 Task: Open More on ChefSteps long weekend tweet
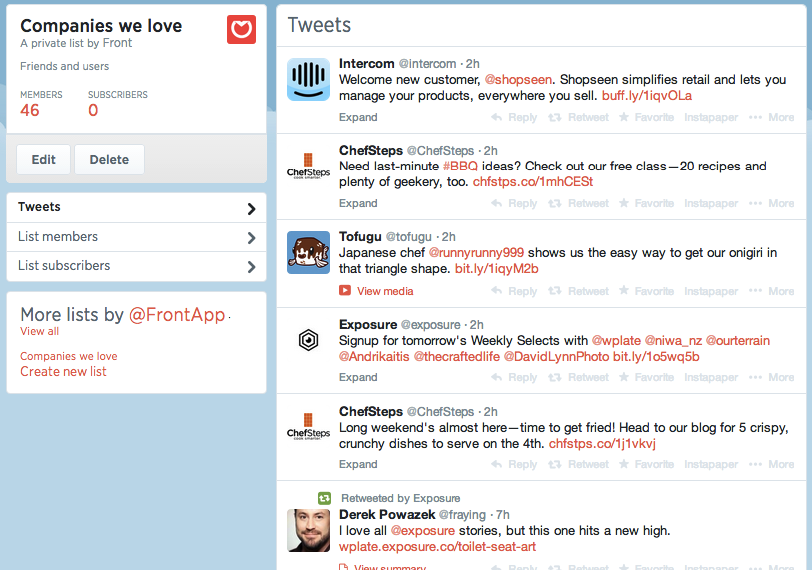point(772,464)
